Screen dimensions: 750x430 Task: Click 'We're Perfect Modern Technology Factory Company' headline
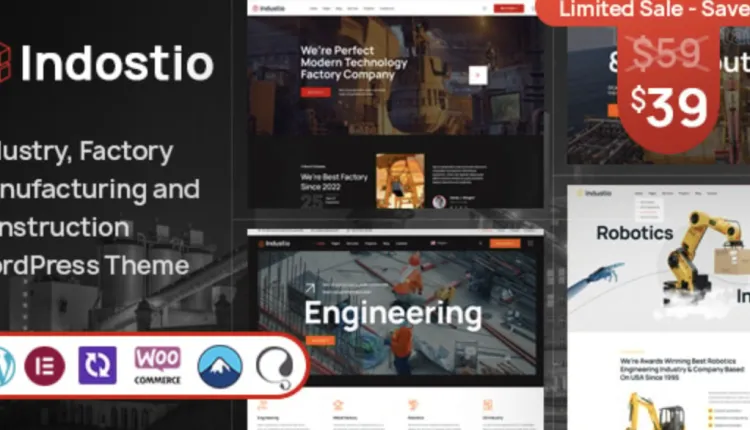[x=354, y=63]
